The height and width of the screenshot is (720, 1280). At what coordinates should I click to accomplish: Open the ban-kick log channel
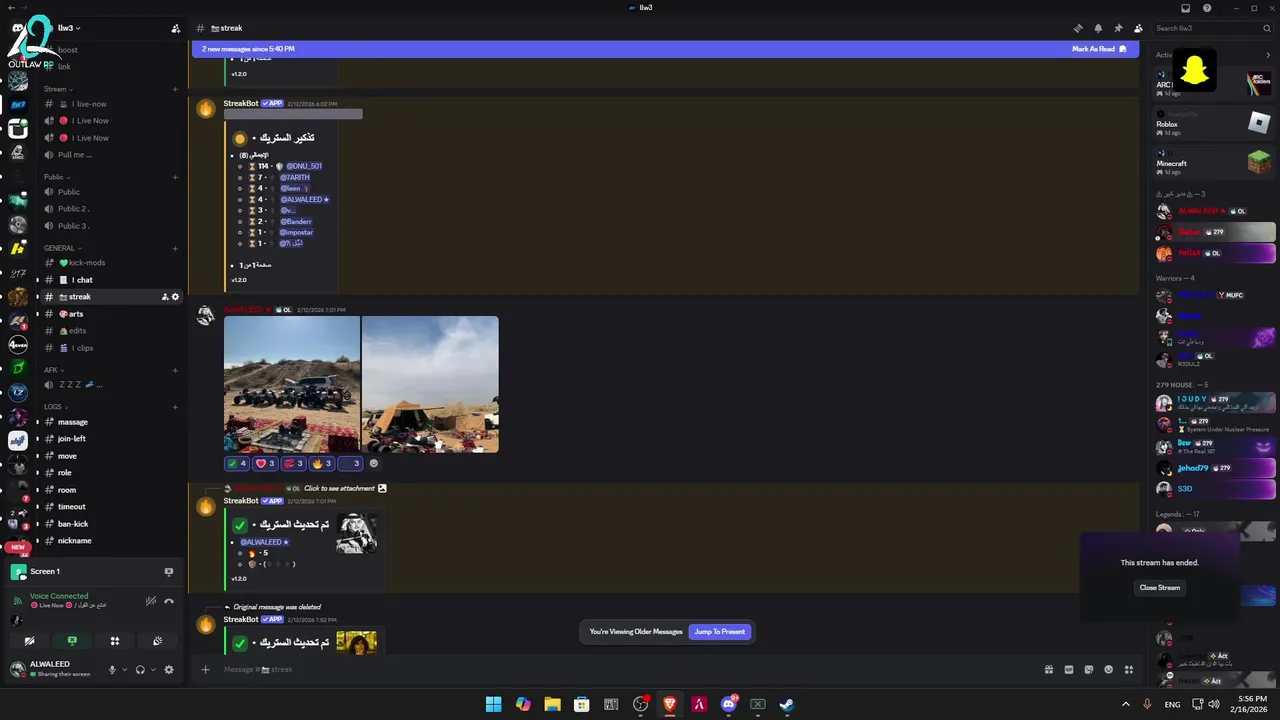(x=110, y=524)
